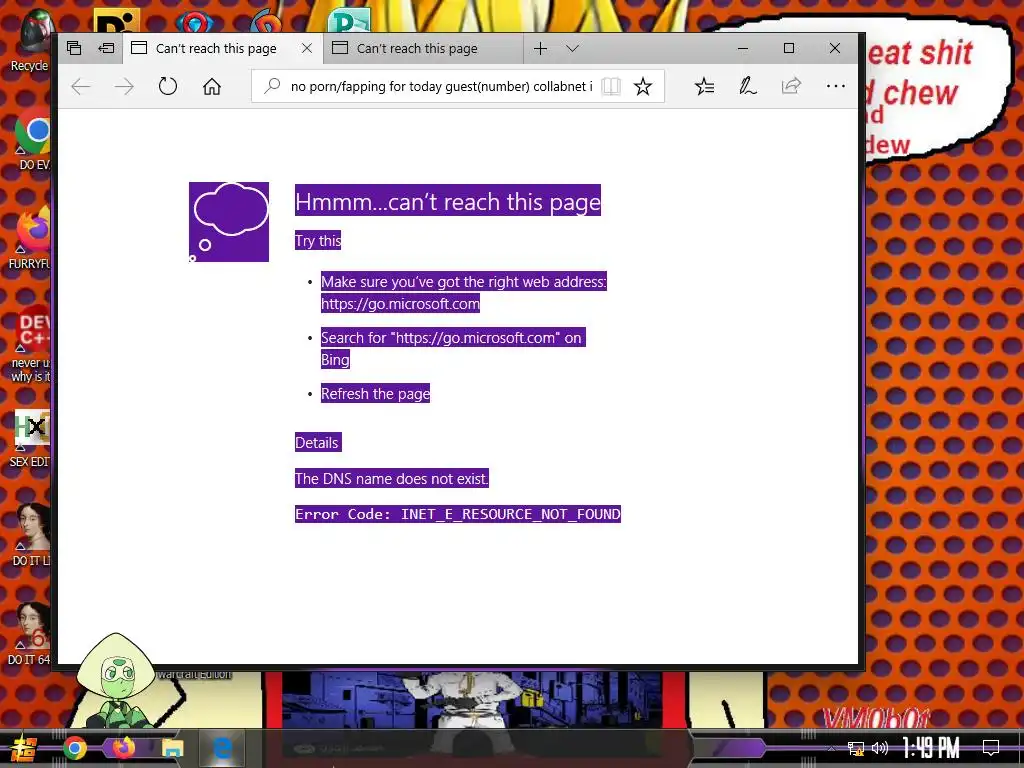1024x768 pixels.
Task: Maximize the Edge browser window
Action: [x=789, y=48]
